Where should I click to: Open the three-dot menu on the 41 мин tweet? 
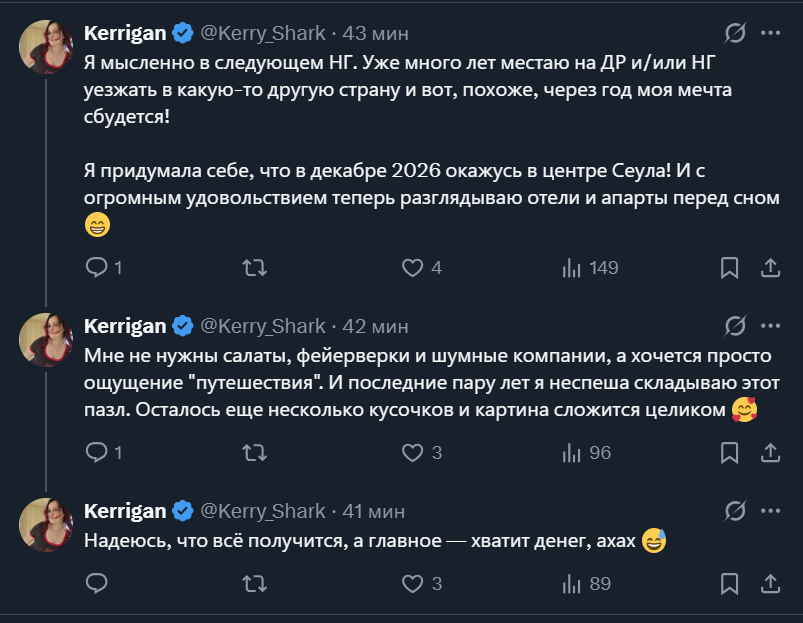pyautogui.click(x=770, y=511)
